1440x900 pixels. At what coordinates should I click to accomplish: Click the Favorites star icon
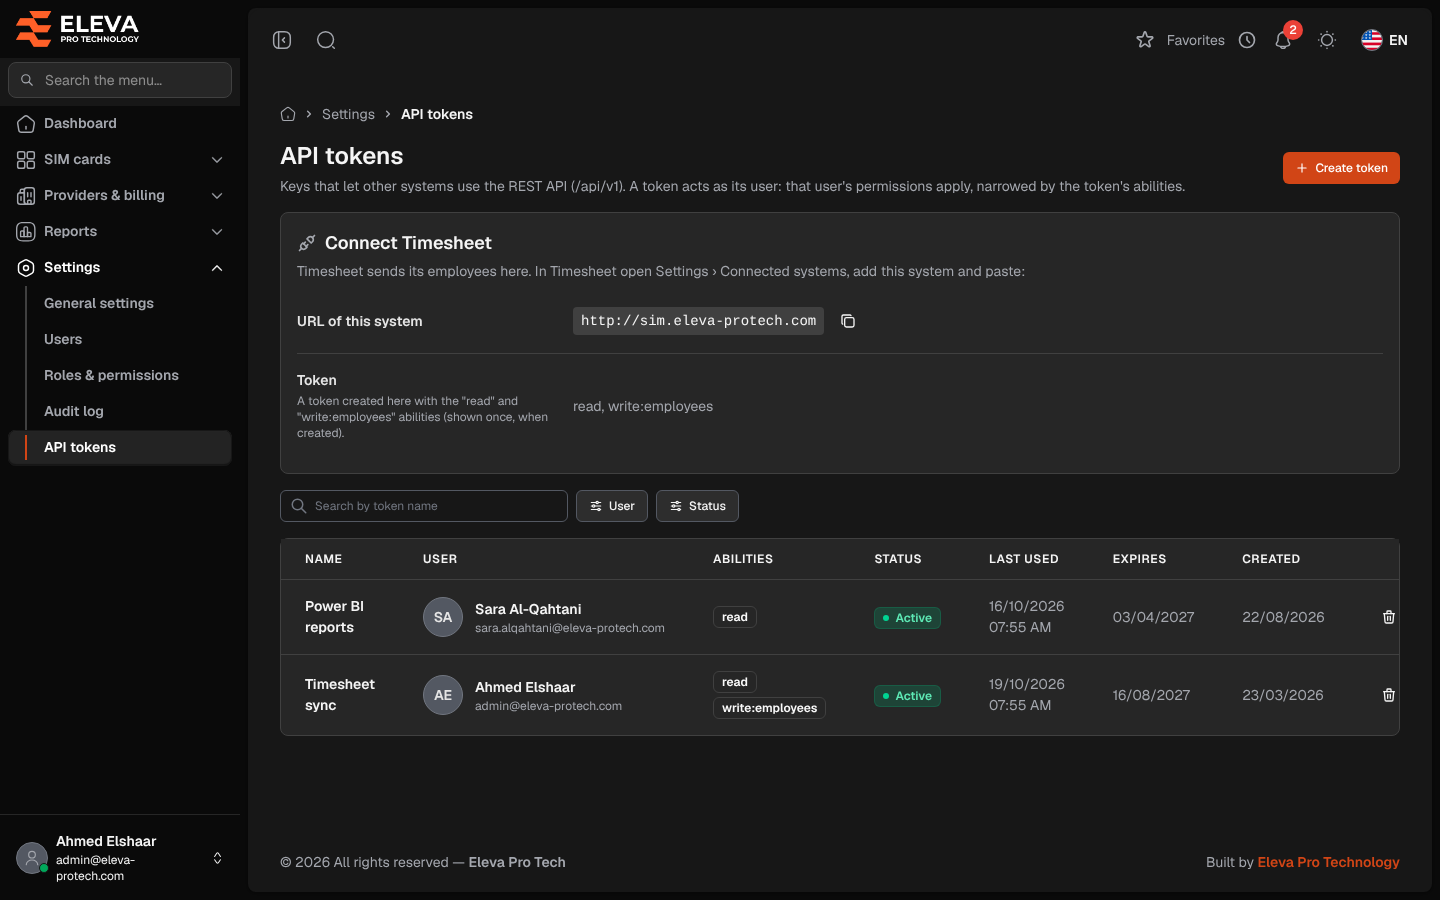point(1145,40)
